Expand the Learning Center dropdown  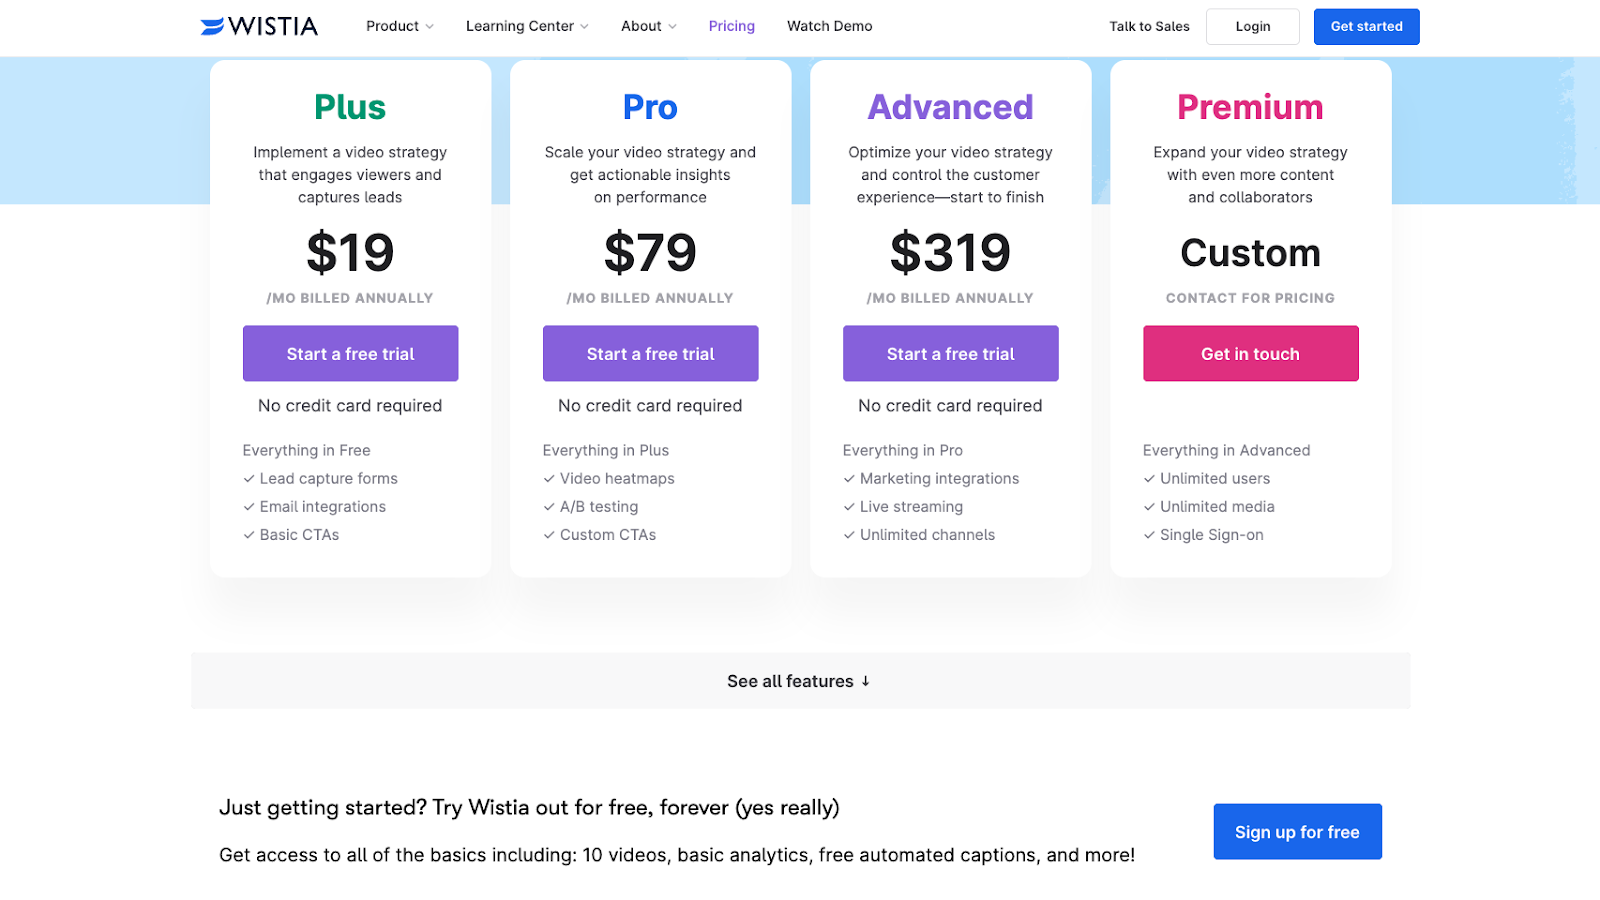(x=526, y=26)
